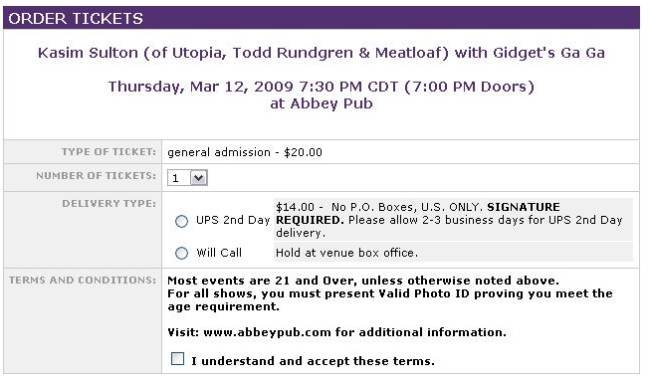Click the bold SIGNATURE REQUIRED text
The height and width of the screenshot is (382, 650).
coord(418,213)
